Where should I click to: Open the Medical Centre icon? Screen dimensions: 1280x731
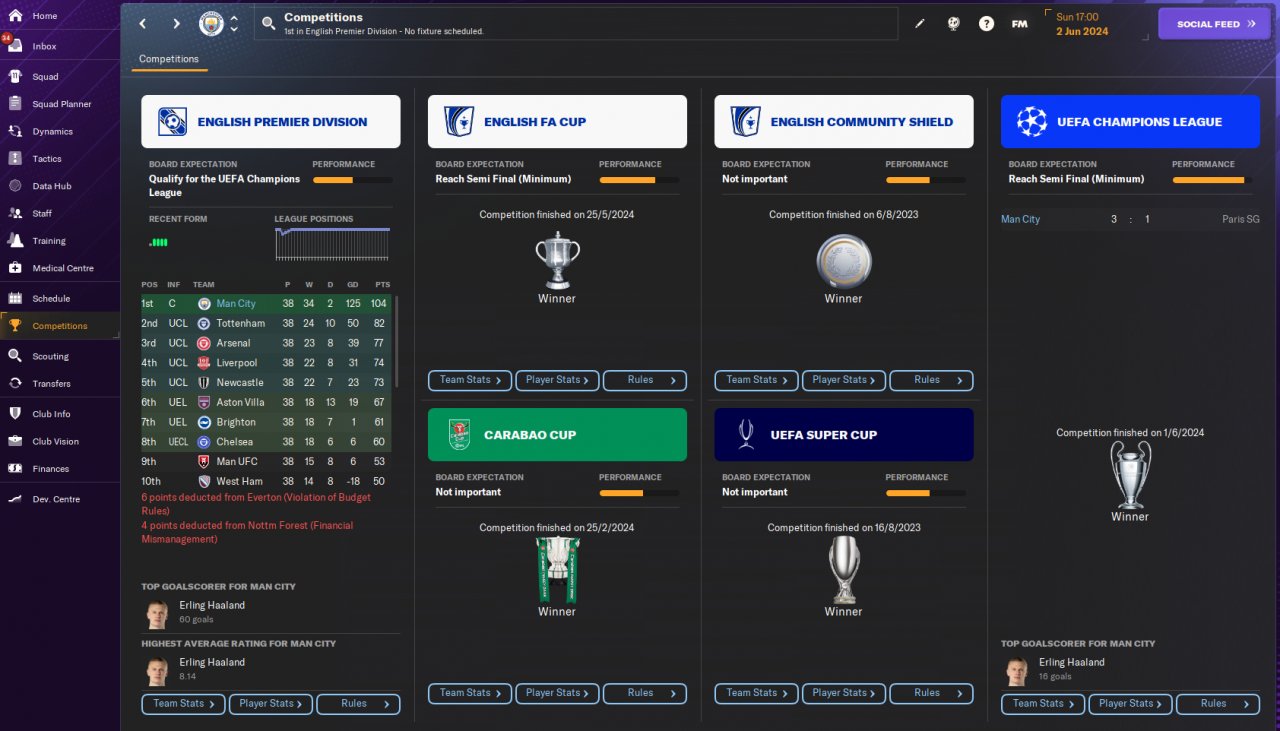click(x=15, y=268)
